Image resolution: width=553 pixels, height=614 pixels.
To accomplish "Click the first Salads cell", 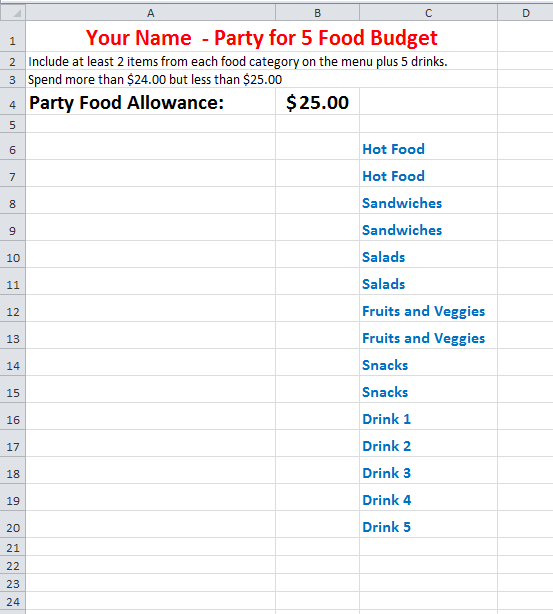I will (428, 255).
